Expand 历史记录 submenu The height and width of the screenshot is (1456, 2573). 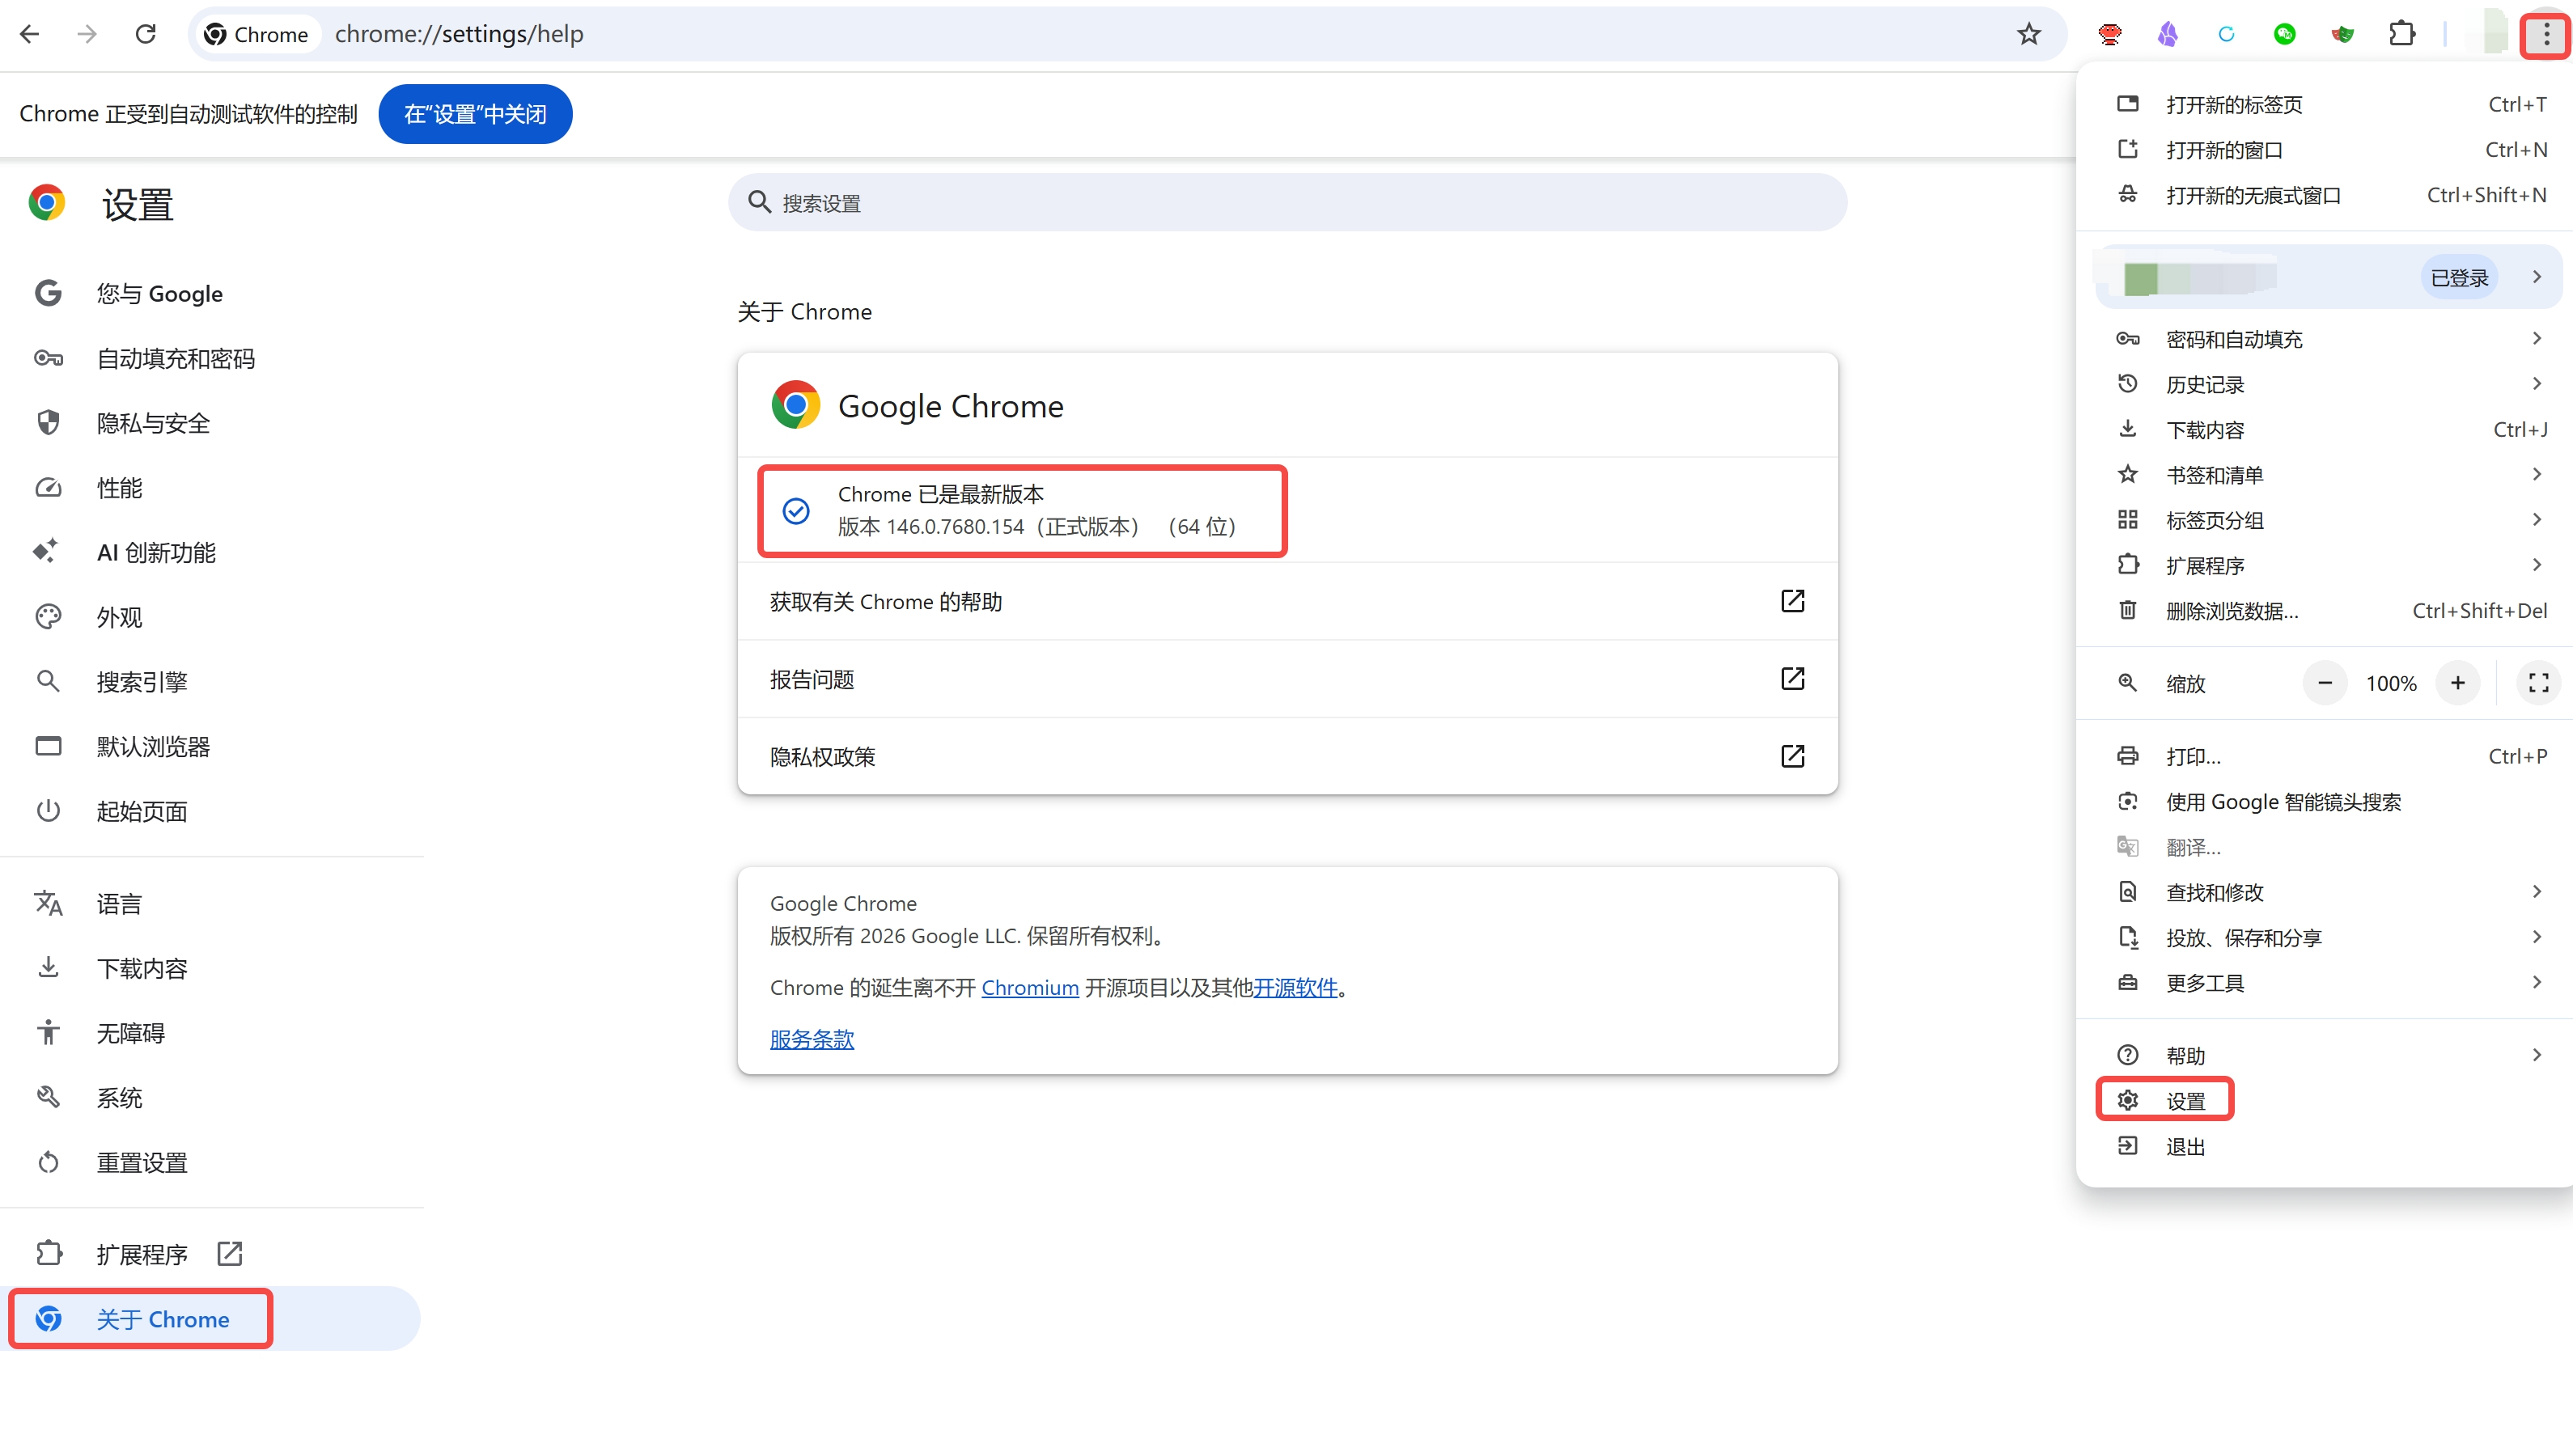[x=2324, y=384]
